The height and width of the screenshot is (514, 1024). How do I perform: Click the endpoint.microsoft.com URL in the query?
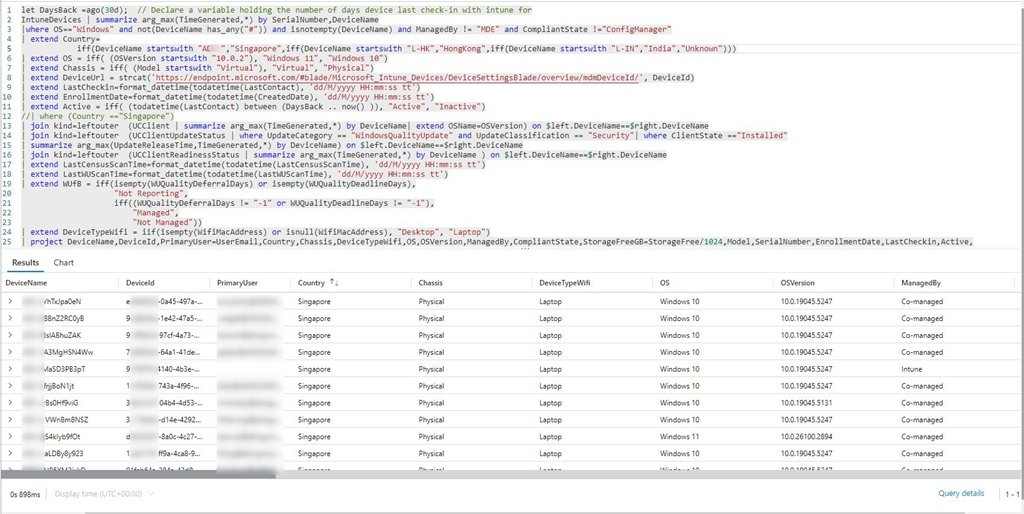click(380, 77)
